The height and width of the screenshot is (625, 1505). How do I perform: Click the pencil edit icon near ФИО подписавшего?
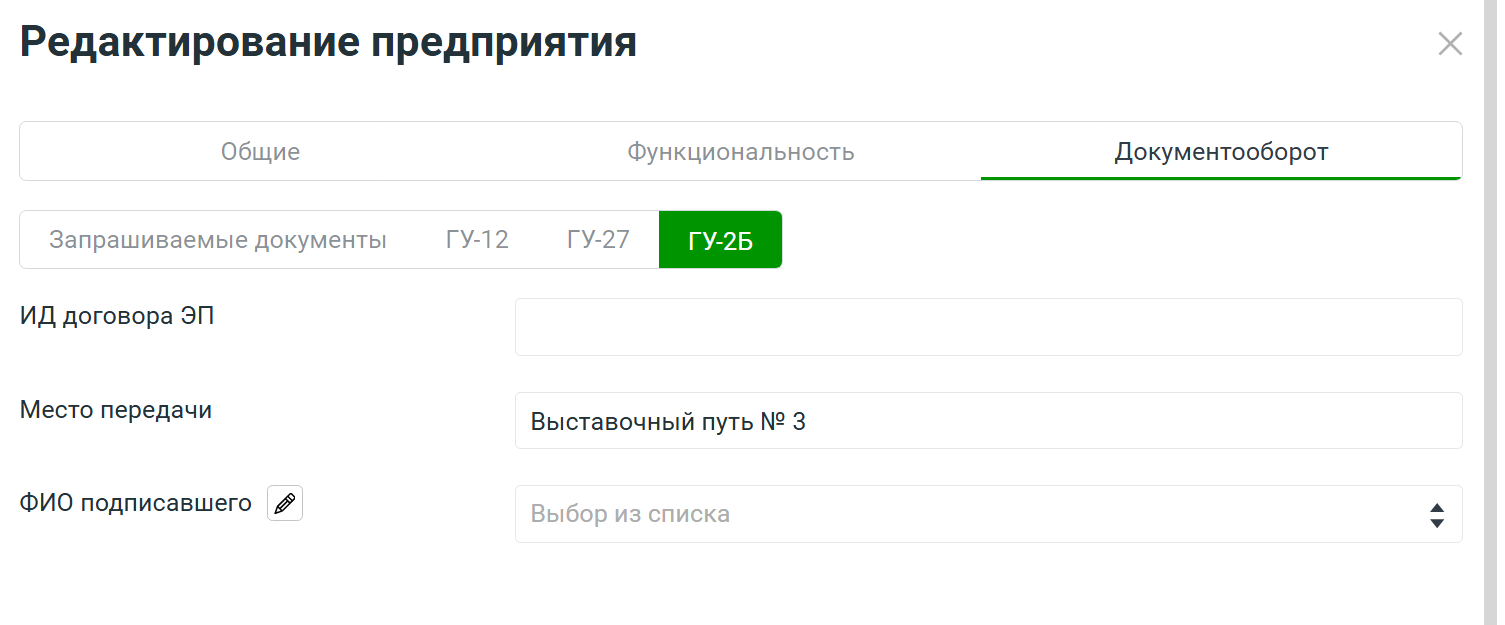285,504
